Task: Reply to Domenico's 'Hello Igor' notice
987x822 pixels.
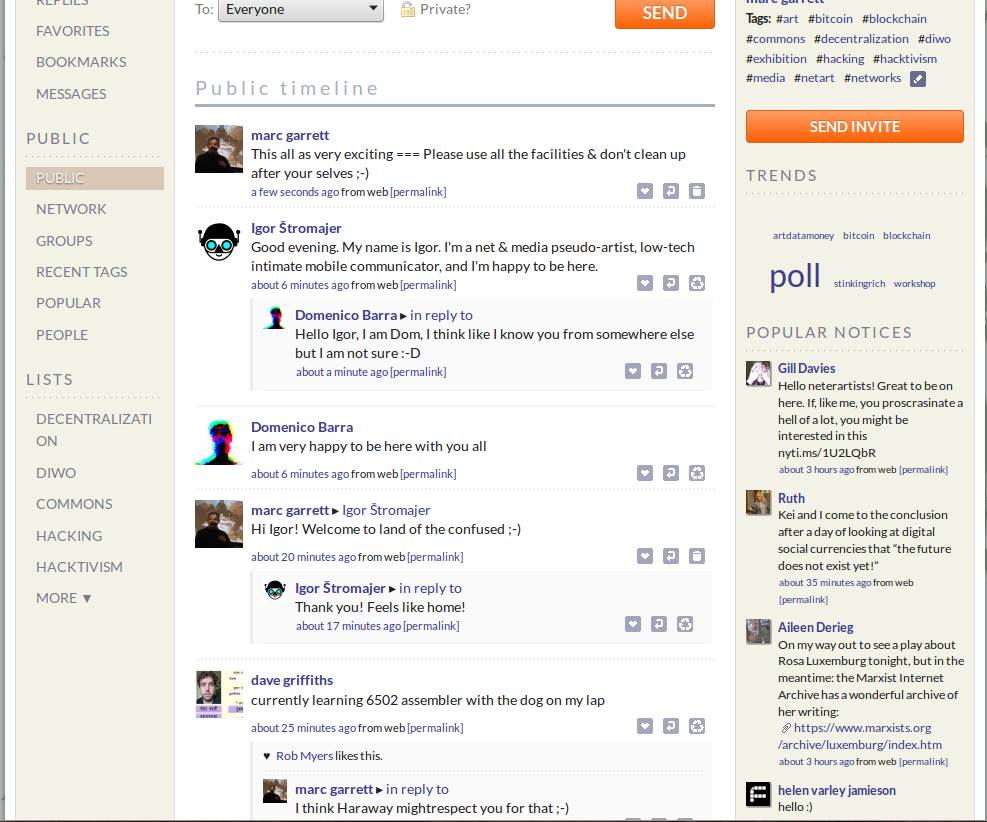Action: (659, 371)
